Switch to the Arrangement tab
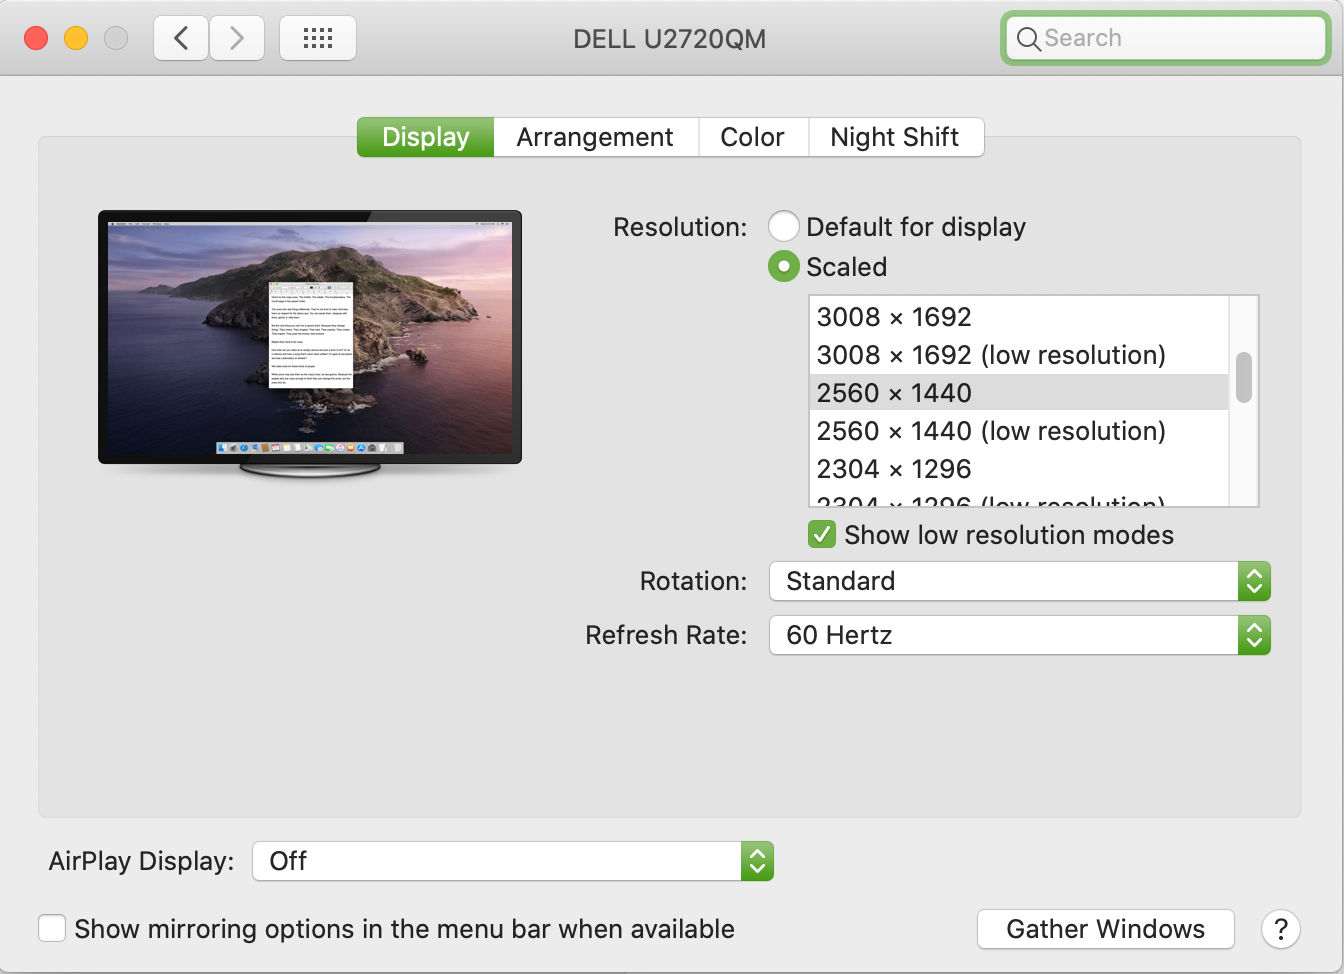Image resolution: width=1344 pixels, height=974 pixels. [x=595, y=137]
